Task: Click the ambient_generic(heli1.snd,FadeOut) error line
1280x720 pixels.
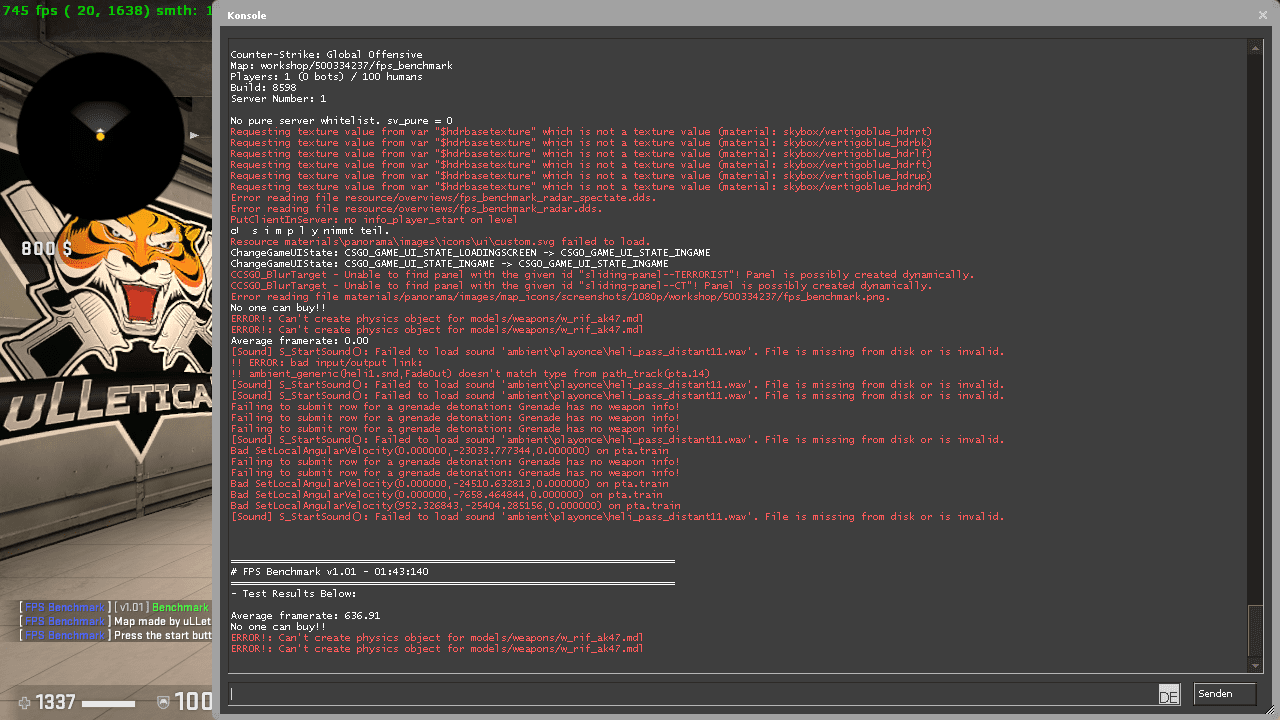Action: click(x=470, y=374)
